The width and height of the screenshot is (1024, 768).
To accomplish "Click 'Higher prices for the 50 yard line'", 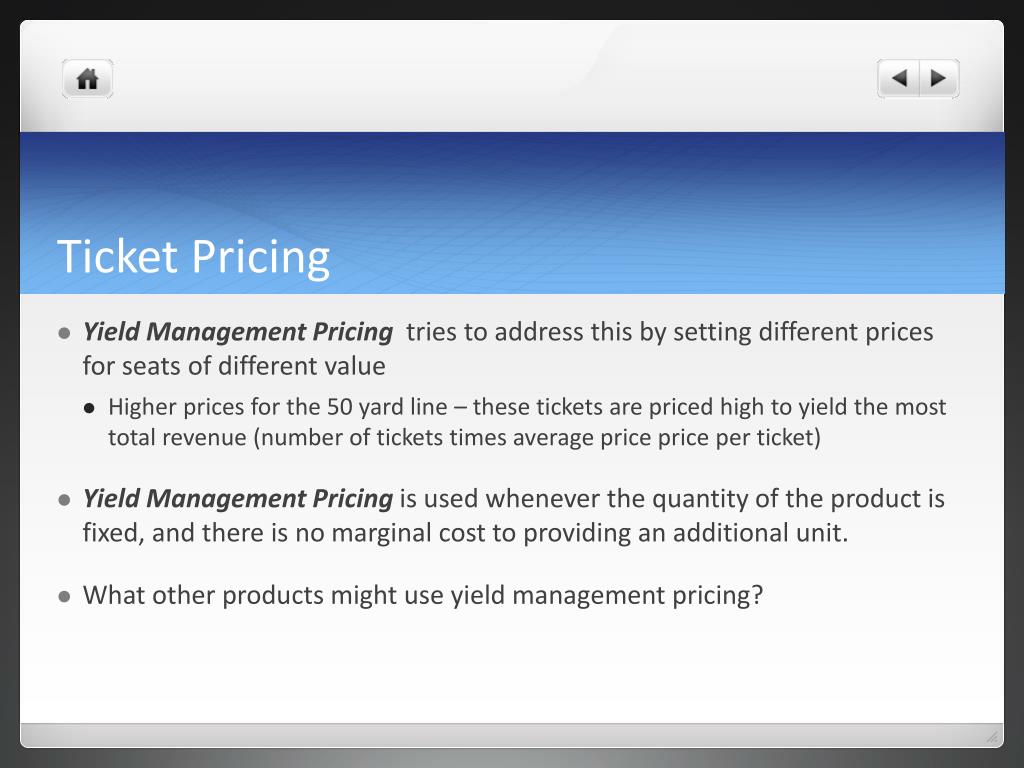I will (278, 407).
